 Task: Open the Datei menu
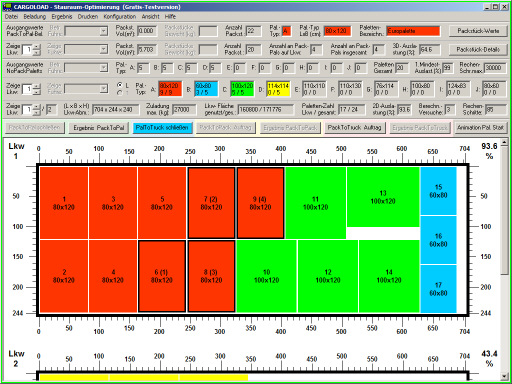click(11, 16)
